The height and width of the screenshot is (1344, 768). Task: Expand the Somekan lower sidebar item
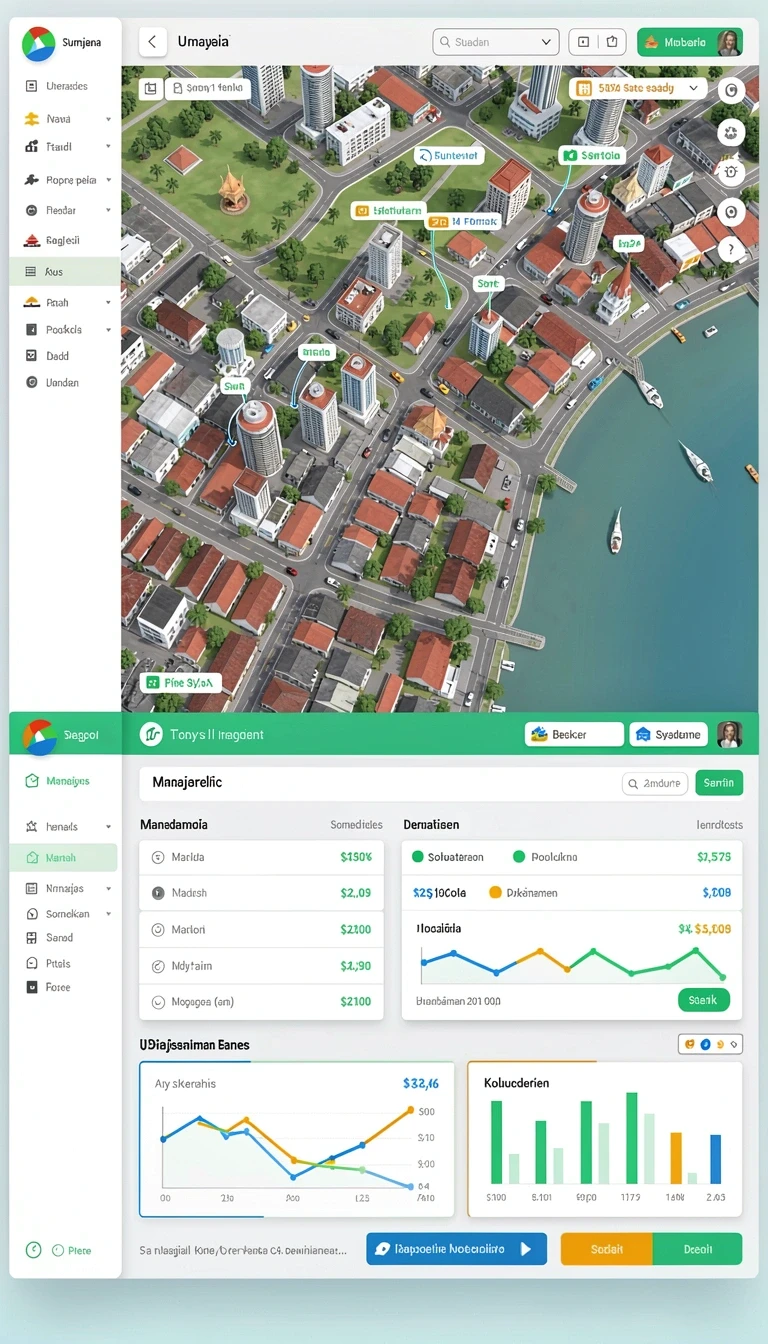coord(108,915)
